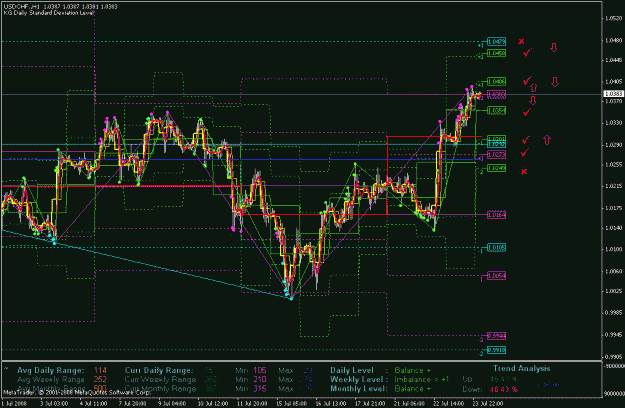Screen dimensions: 625x408
Task: Click the red X mark beside the 1.0248 level
Action: (x=524, y=171)
